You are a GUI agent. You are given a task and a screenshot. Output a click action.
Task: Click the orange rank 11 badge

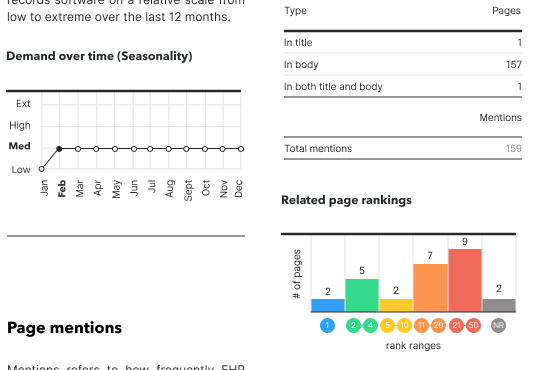pyautogui.click(x=422, y=325)
